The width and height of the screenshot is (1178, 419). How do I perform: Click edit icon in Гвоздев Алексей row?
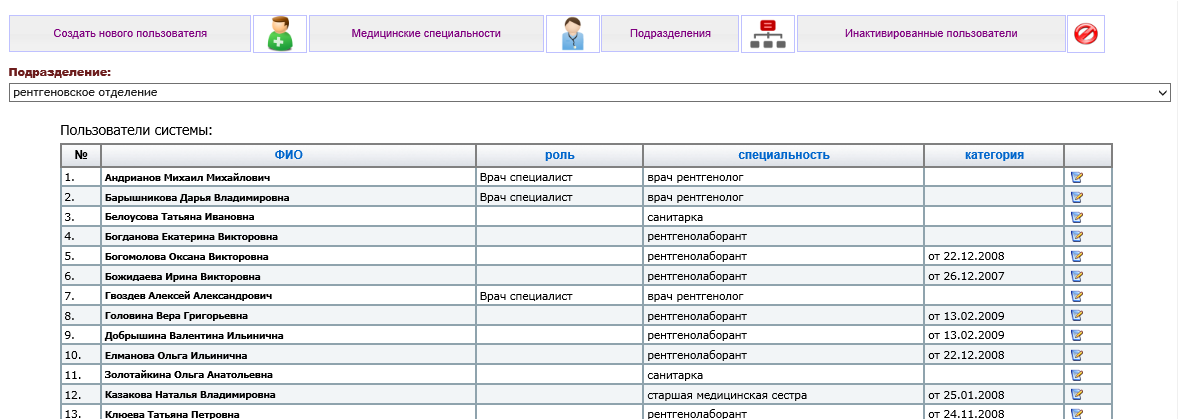[1077, 296]
